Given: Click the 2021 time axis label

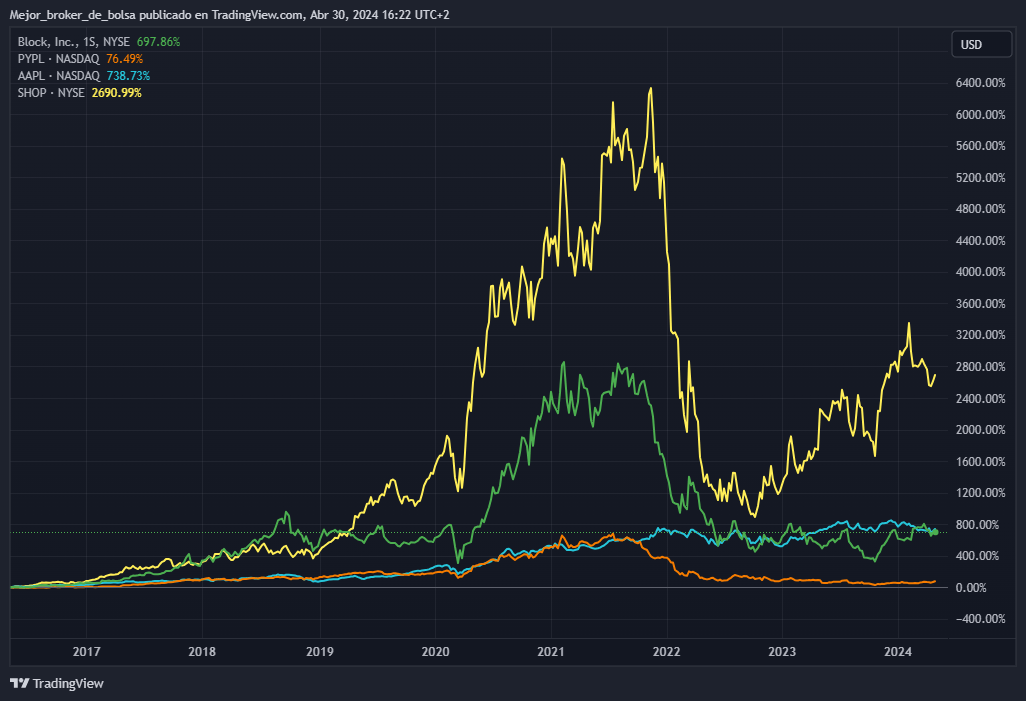Looking at the screenshot, I should point(551,652).
